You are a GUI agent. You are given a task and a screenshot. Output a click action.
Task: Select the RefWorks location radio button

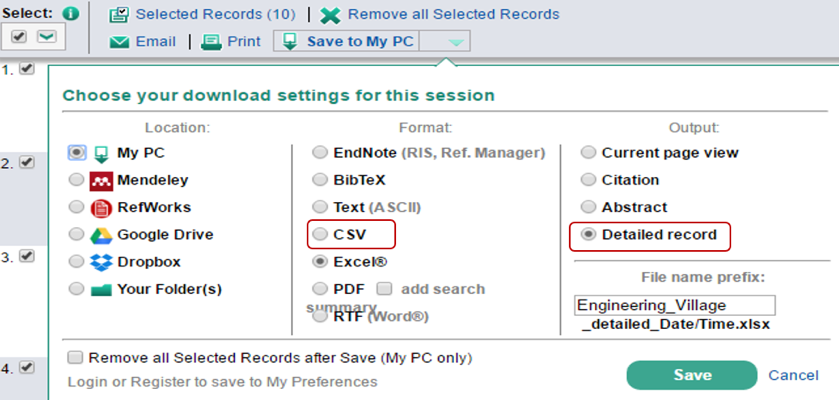pos(76,208)
